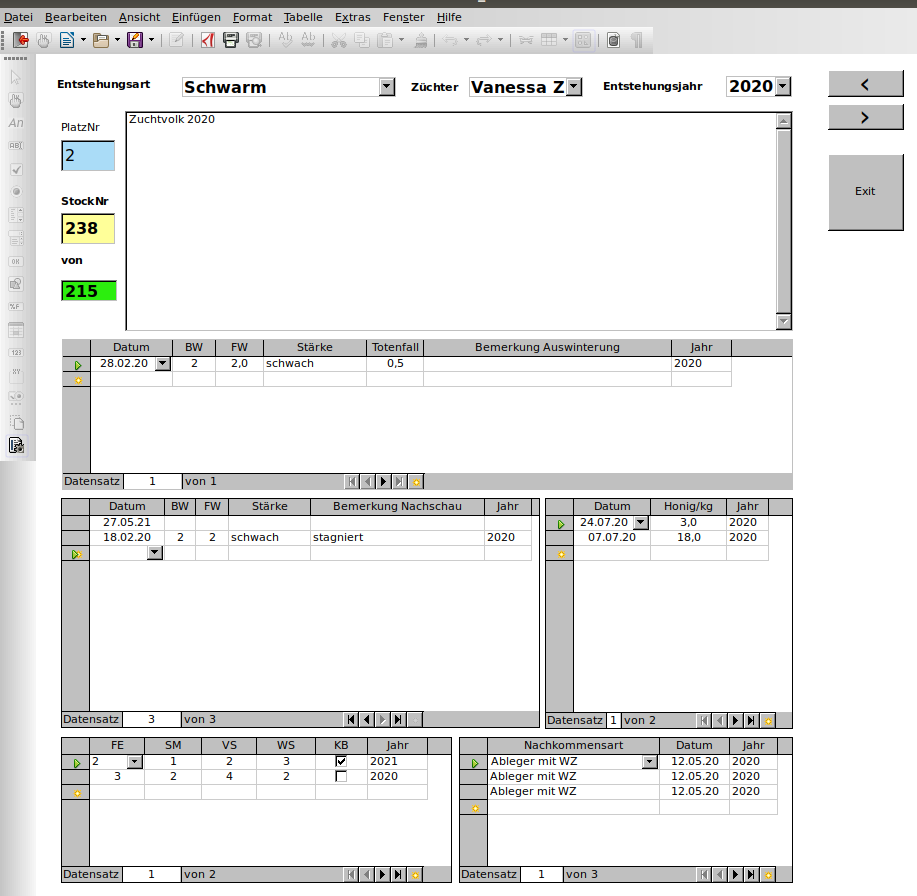Expand the Entstehungsart Schwarm dropdown

(x=387, y=87)
